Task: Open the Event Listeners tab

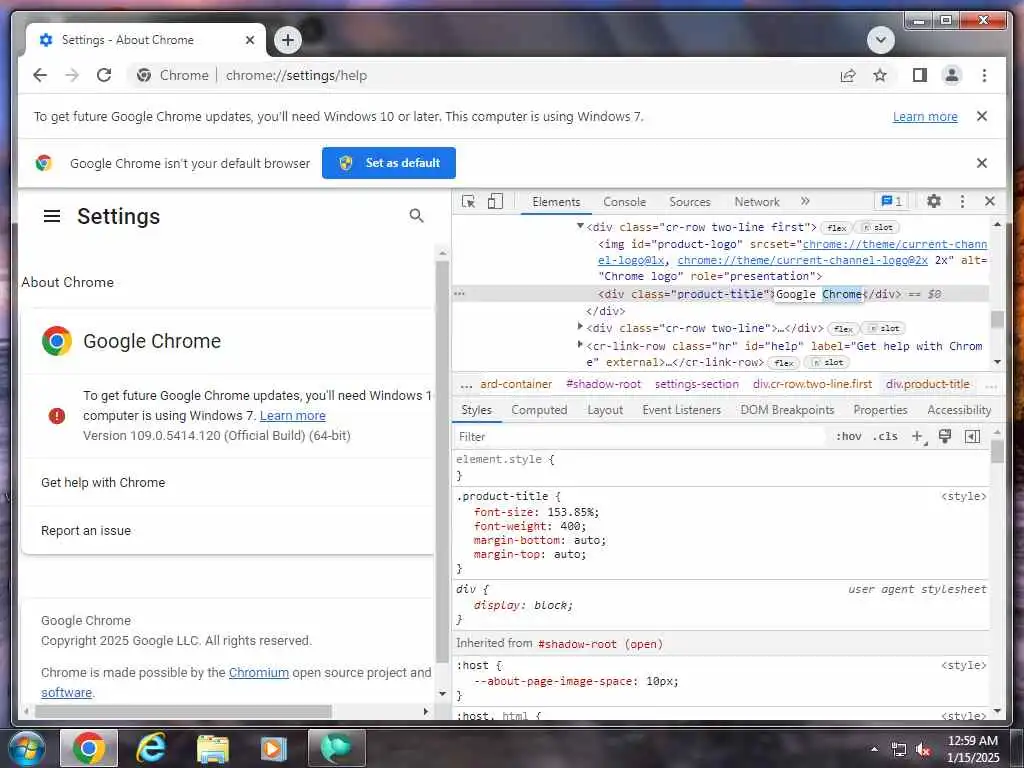Action: coord(681,410)
